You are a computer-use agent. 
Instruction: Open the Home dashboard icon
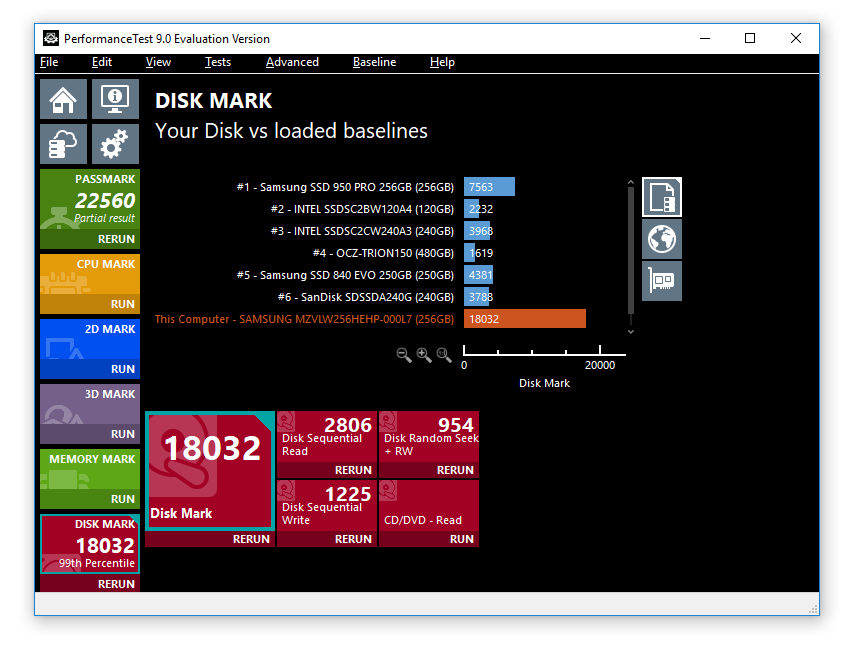[63, 99]
